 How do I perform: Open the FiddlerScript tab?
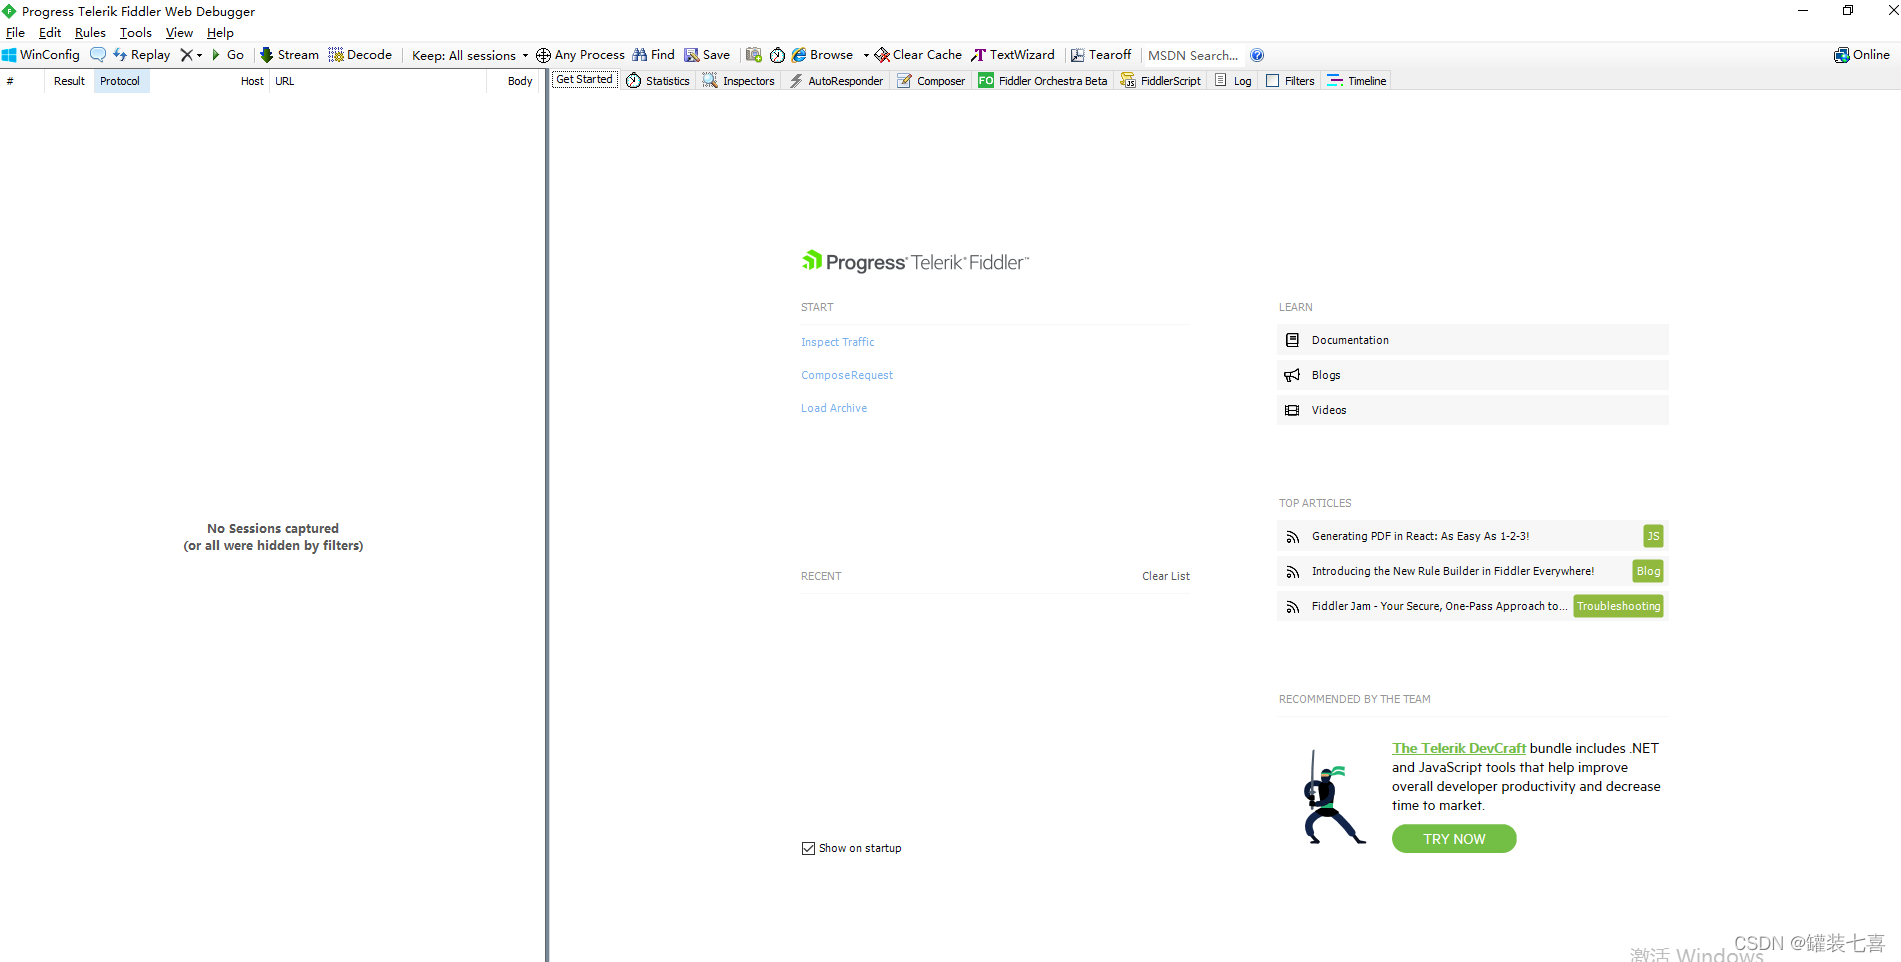coord(1161,81)
